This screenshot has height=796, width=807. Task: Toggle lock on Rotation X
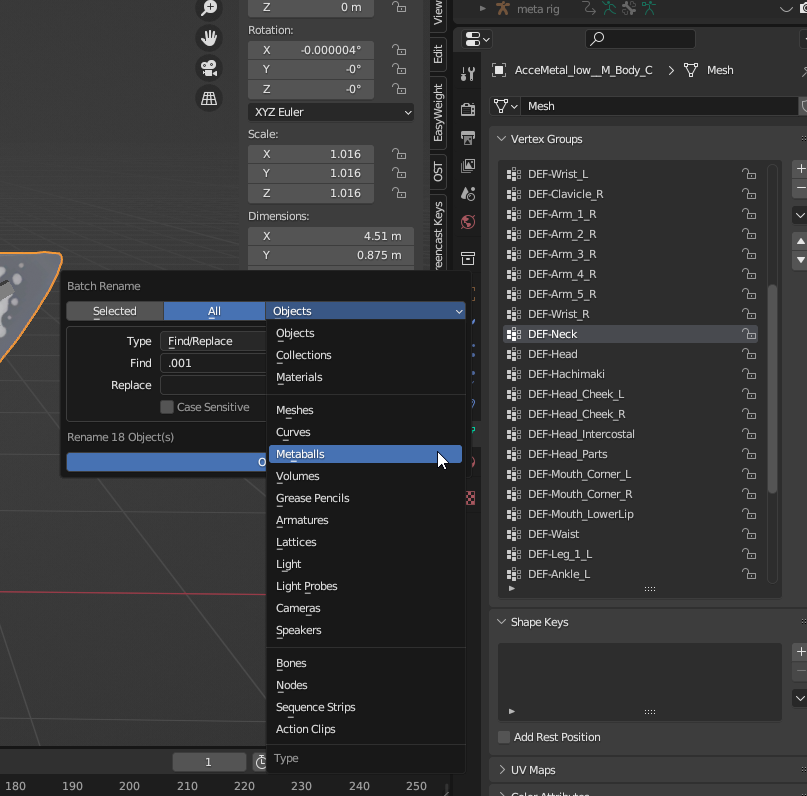tap(399, 50)
